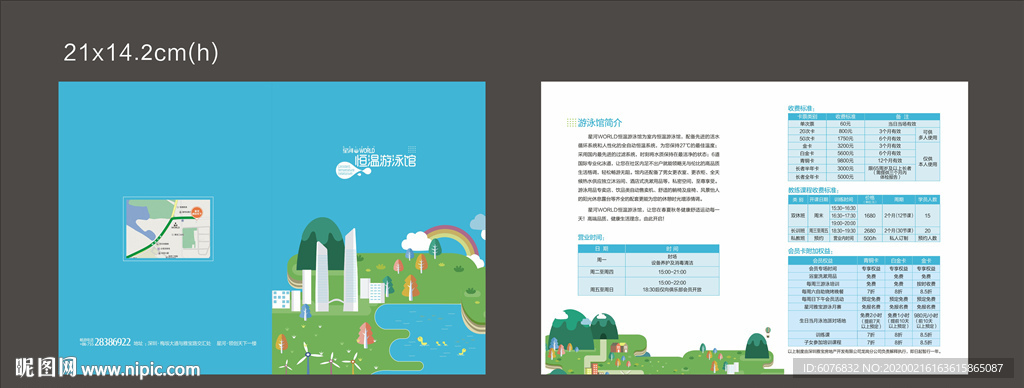Click the "子女参加培训课程" row label
The width and height of the screenshot is (1024, 388).
click(823, 342)
